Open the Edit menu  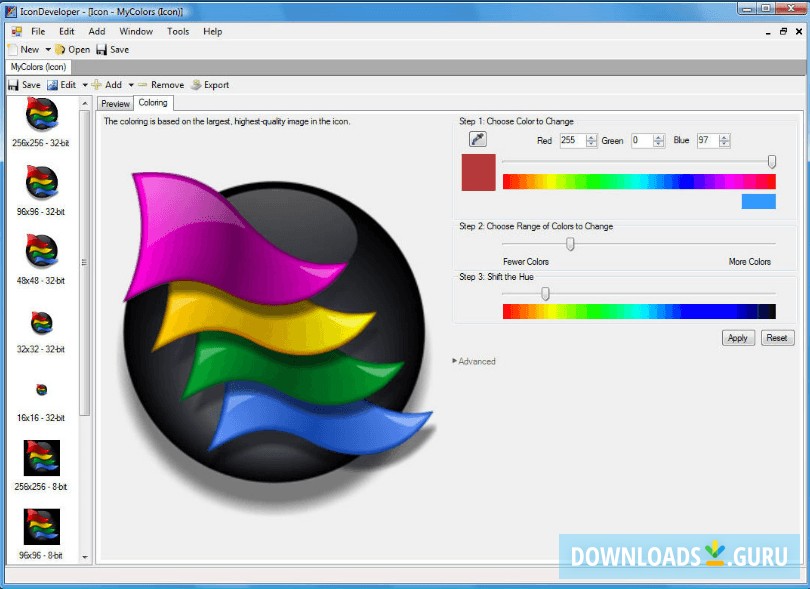(x=67, y=32)
